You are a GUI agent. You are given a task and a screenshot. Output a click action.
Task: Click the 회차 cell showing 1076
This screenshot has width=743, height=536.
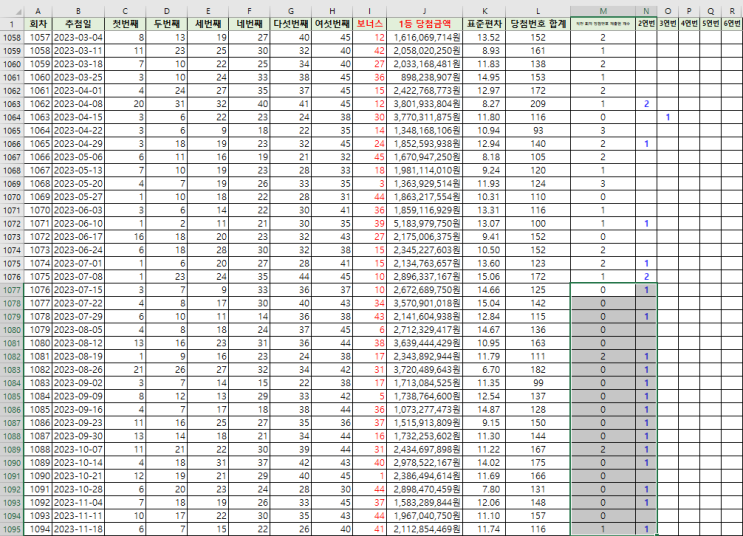pos(38,290)
